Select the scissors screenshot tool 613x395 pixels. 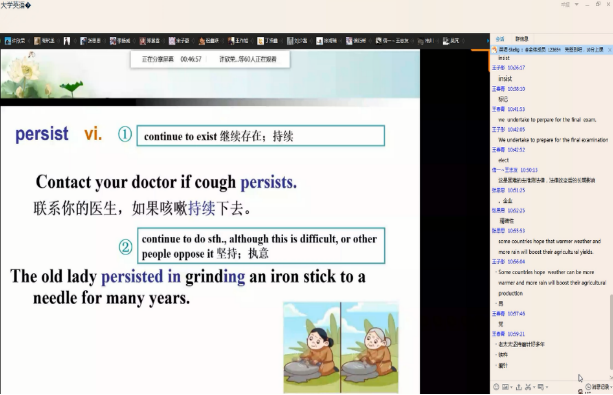[528, 387]
